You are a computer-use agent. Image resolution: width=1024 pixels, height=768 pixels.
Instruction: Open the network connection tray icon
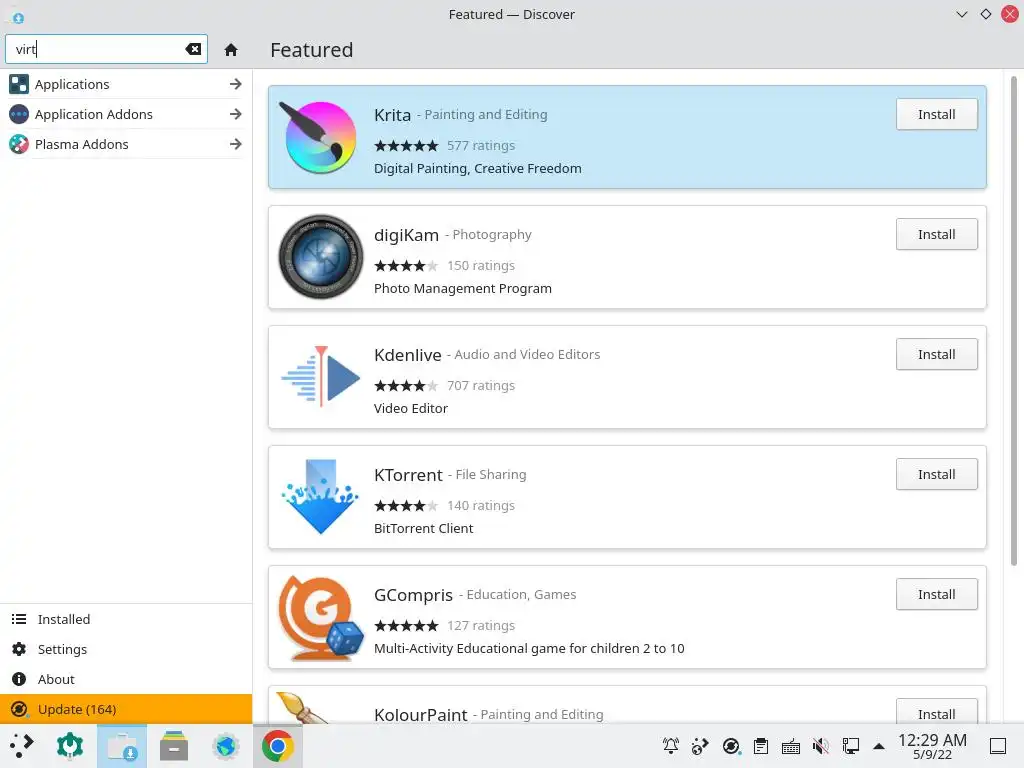pos(850,746)
